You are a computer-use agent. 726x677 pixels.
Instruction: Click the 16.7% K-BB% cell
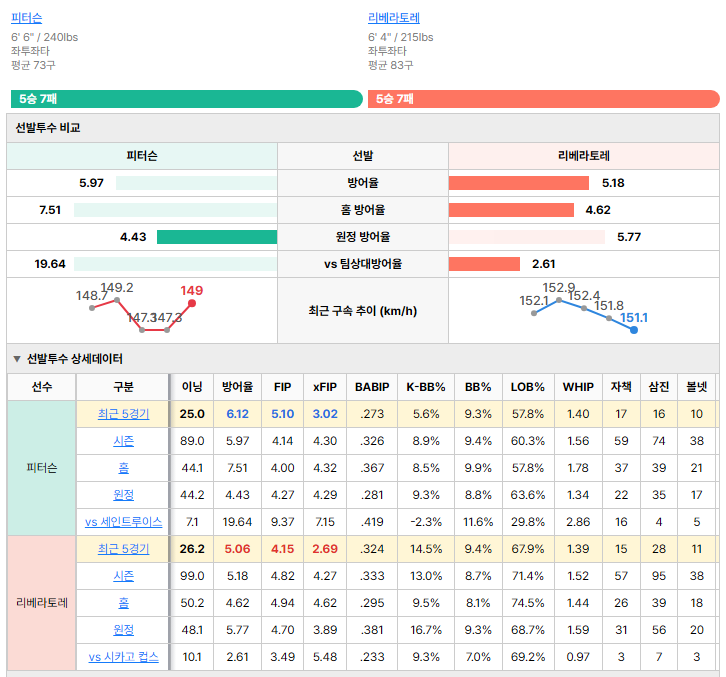click(426, 630)
